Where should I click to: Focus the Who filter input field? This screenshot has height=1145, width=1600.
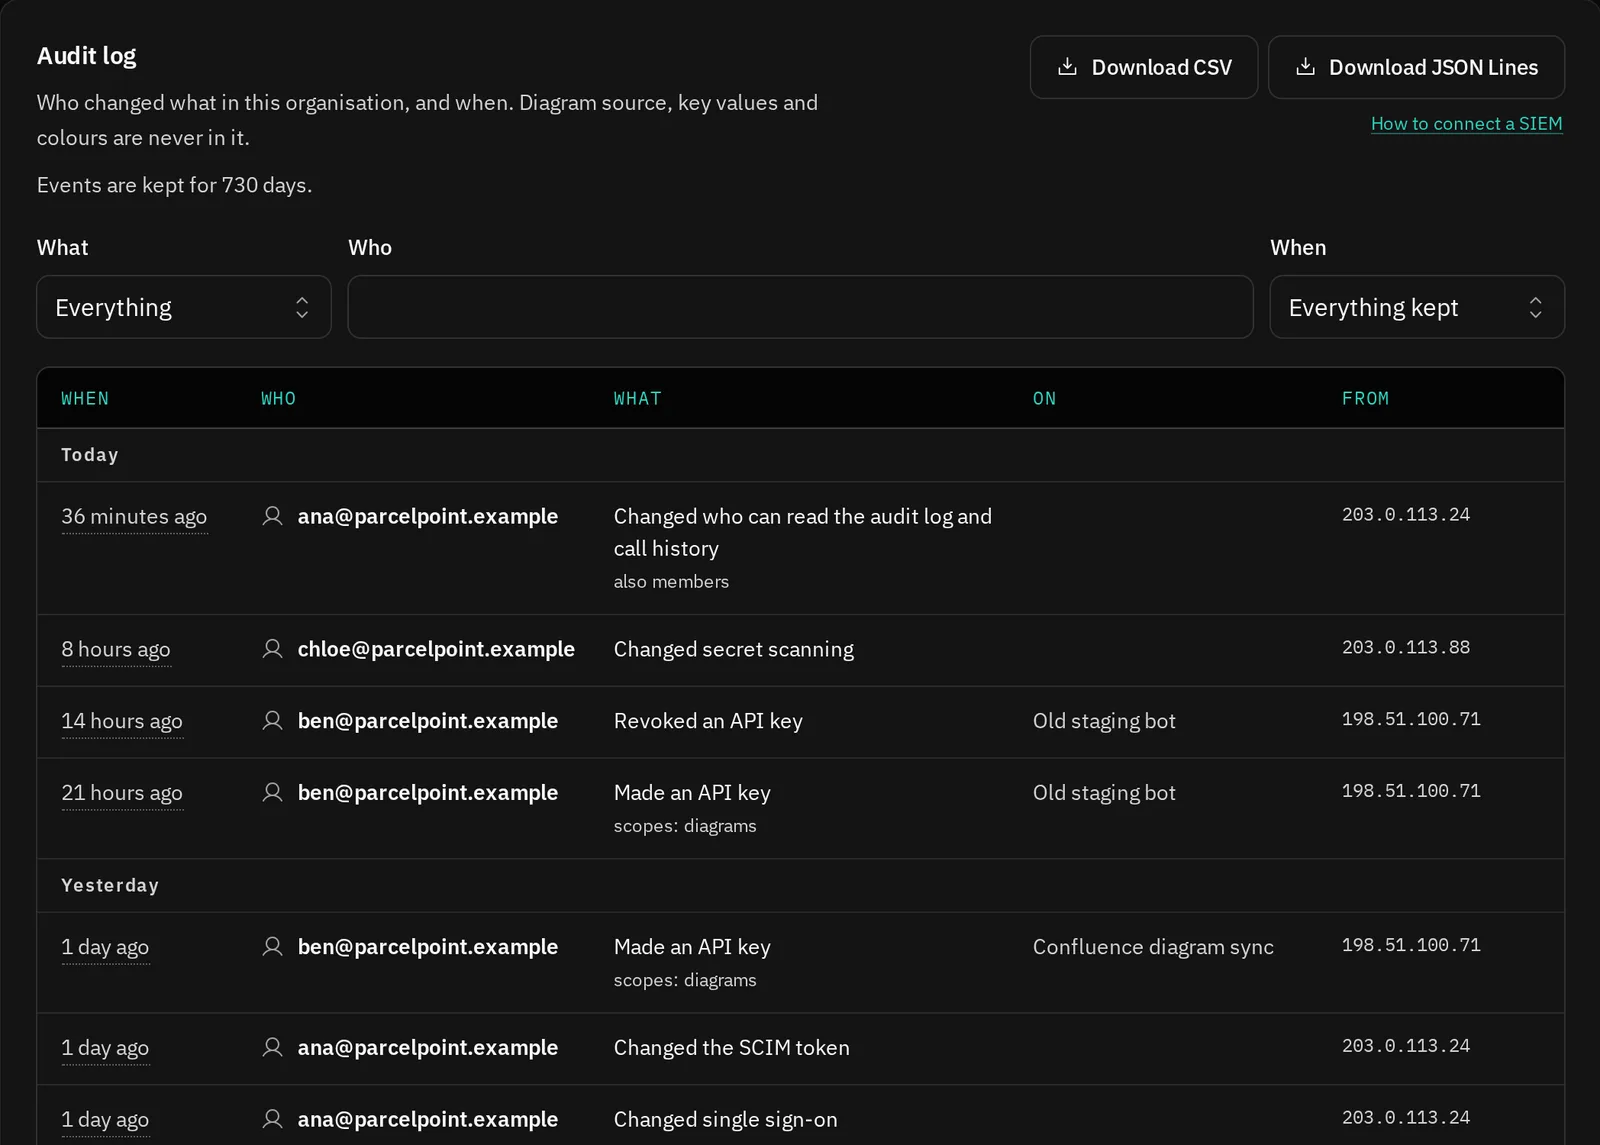tap(800, 307)
